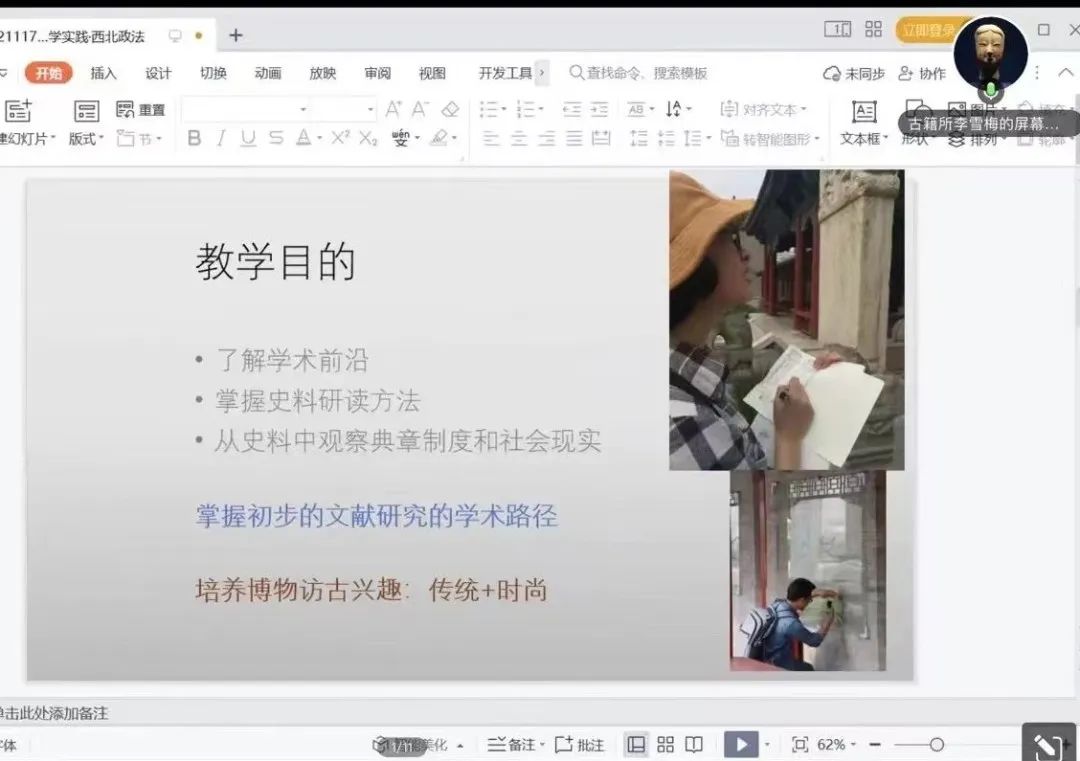Start slideshow with the play button
This screenshot has height=761, width=1080.
pos(740,744)
